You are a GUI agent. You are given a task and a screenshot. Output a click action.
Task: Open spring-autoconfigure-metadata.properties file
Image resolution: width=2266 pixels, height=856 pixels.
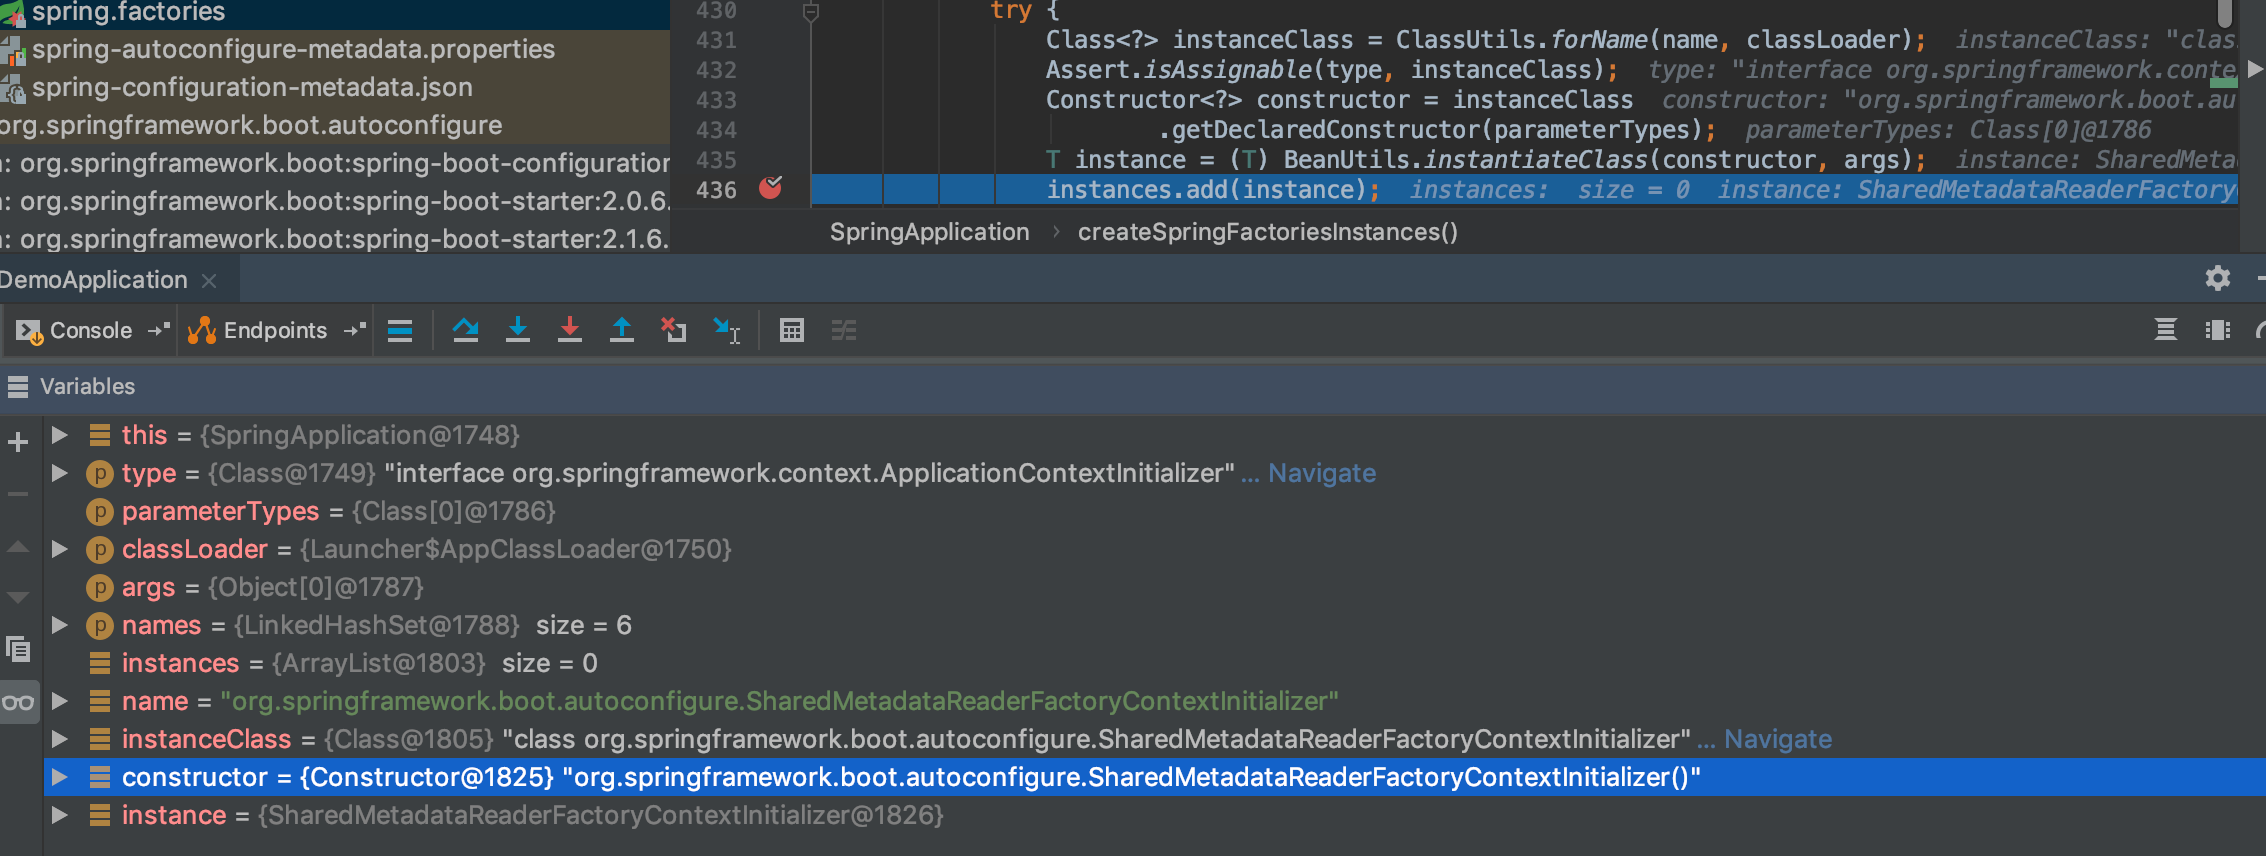293,49
